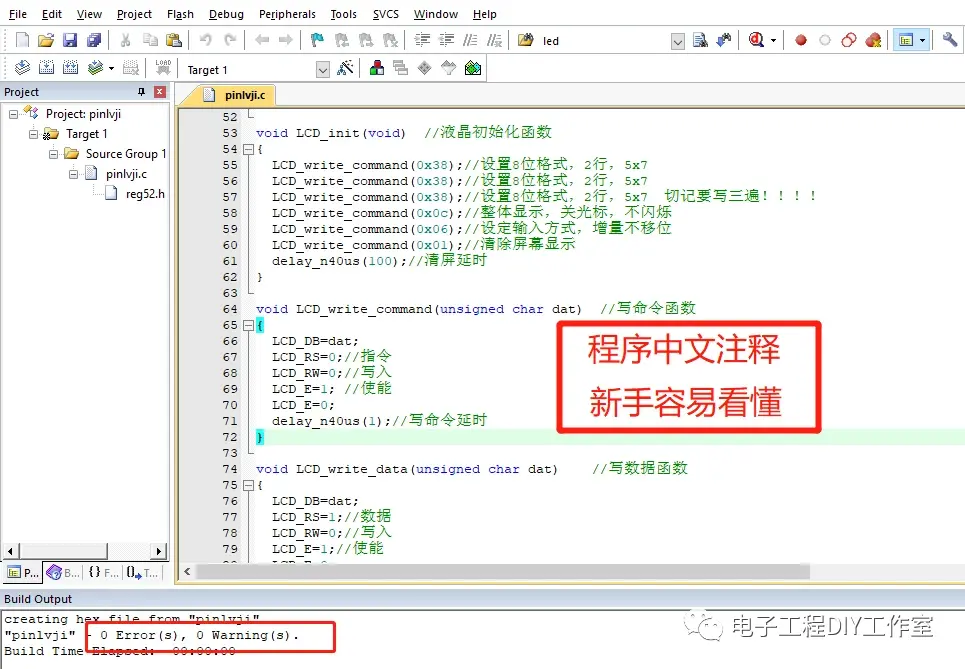Image resolution: width=965 pixels, height=669 pixels.
Task: Click the Save All icon
Action: 94,41
